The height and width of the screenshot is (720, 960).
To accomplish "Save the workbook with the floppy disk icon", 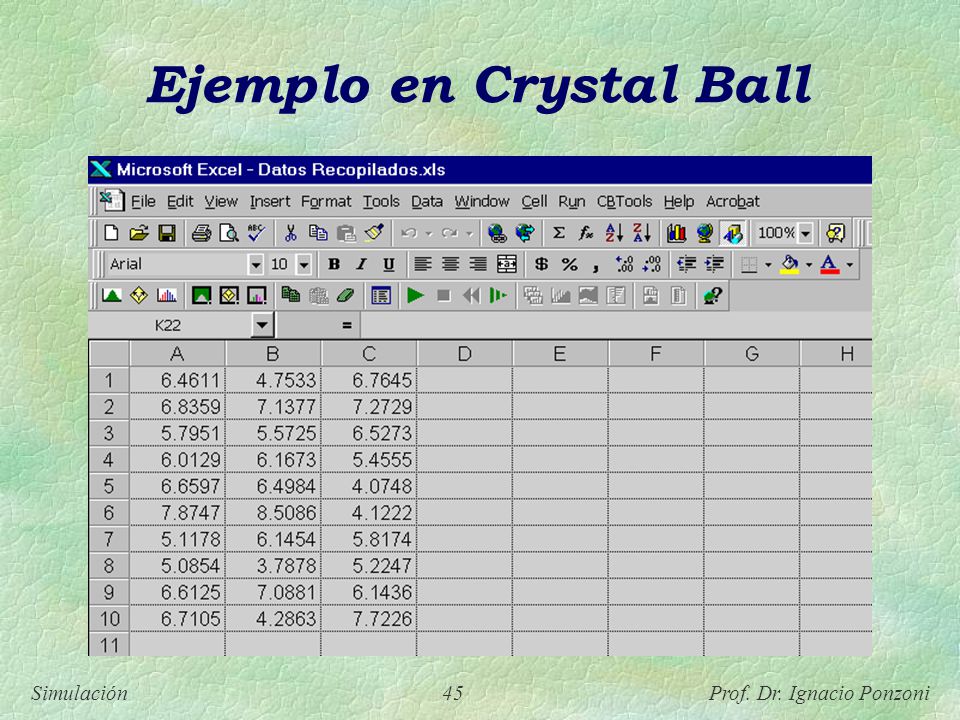I will 167,233.
